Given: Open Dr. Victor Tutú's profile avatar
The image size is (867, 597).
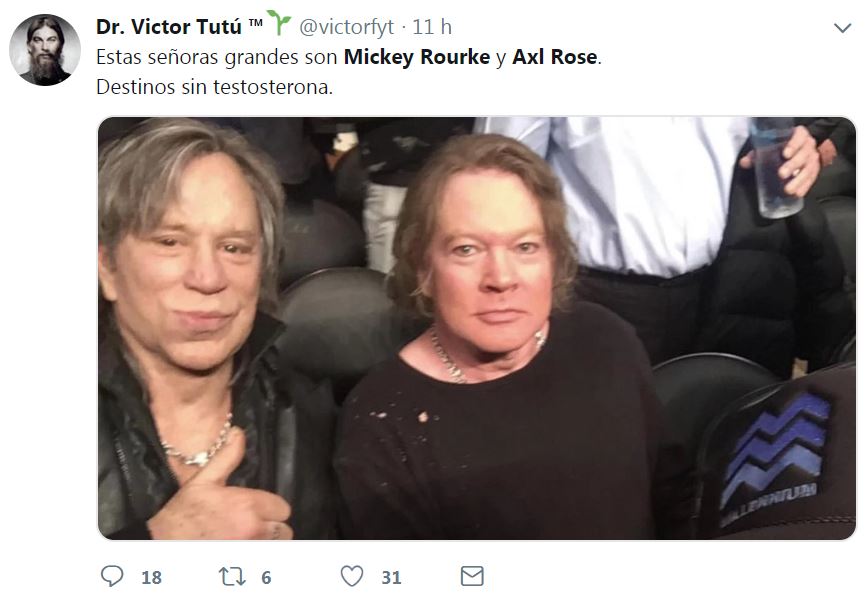Looking at the screenshot, I should coord(45,50).
